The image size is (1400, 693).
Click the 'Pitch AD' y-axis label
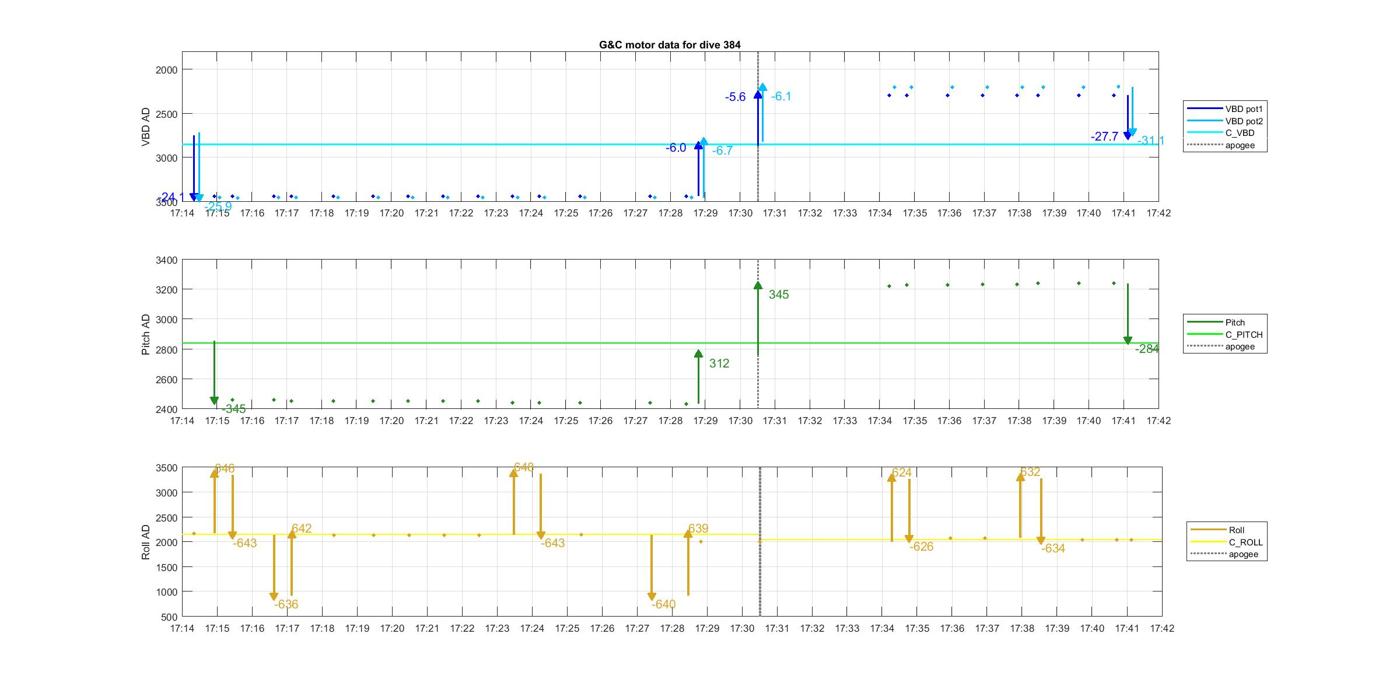point(147,334)
